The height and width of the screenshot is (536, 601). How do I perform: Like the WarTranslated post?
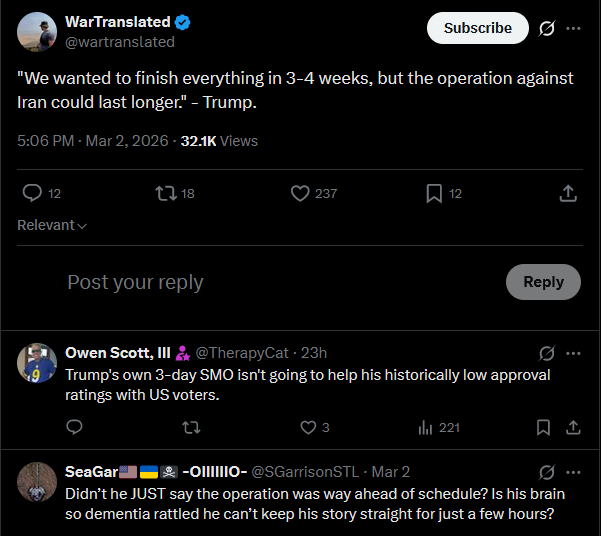300,193
